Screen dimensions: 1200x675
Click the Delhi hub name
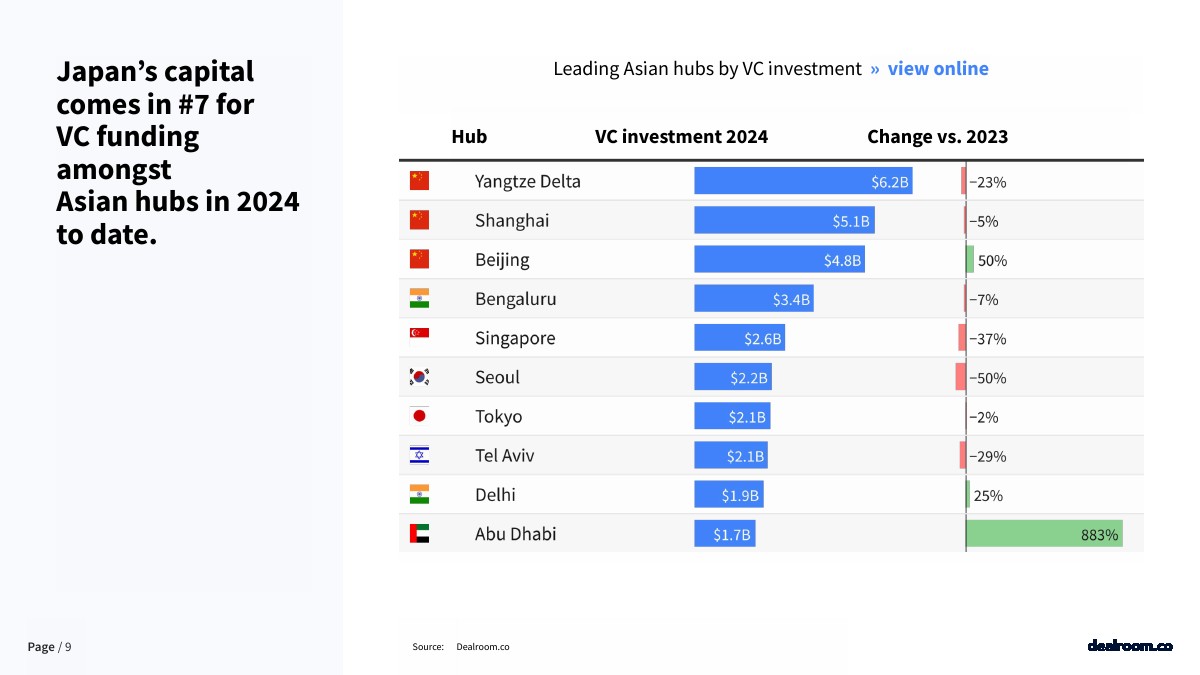coord(495,495)
